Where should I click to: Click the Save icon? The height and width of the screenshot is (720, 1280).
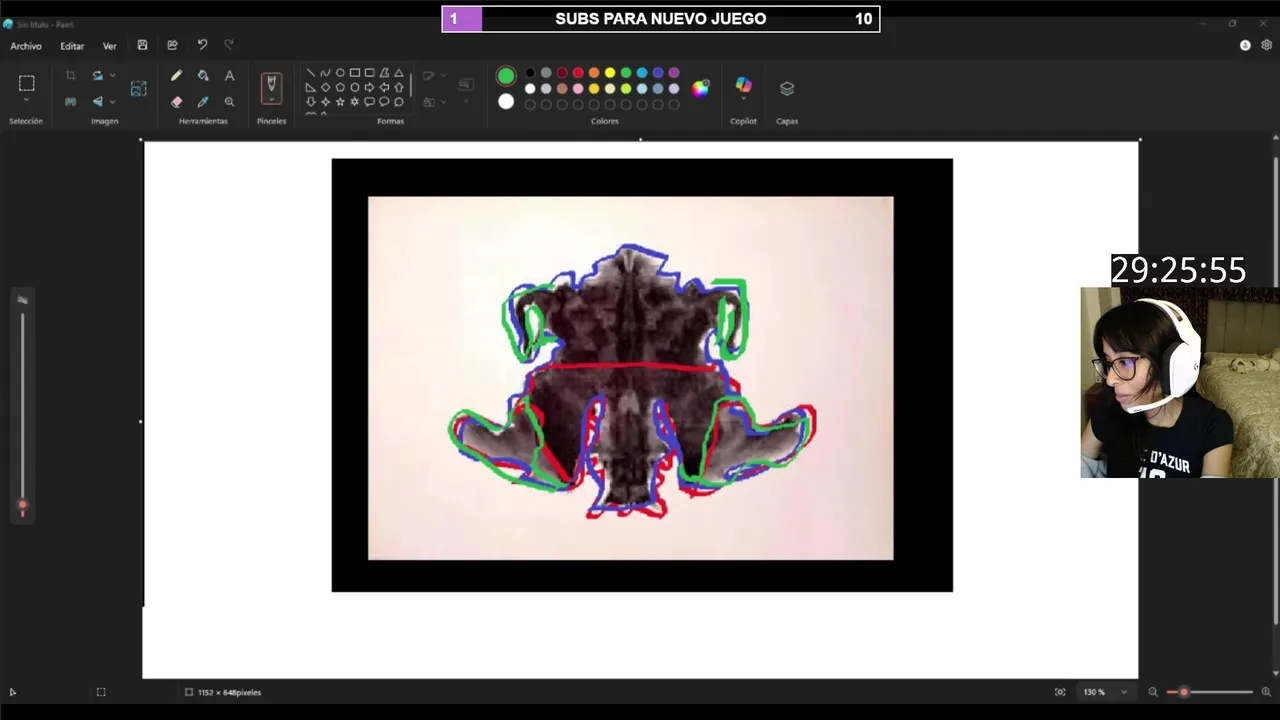coord(142,45)
